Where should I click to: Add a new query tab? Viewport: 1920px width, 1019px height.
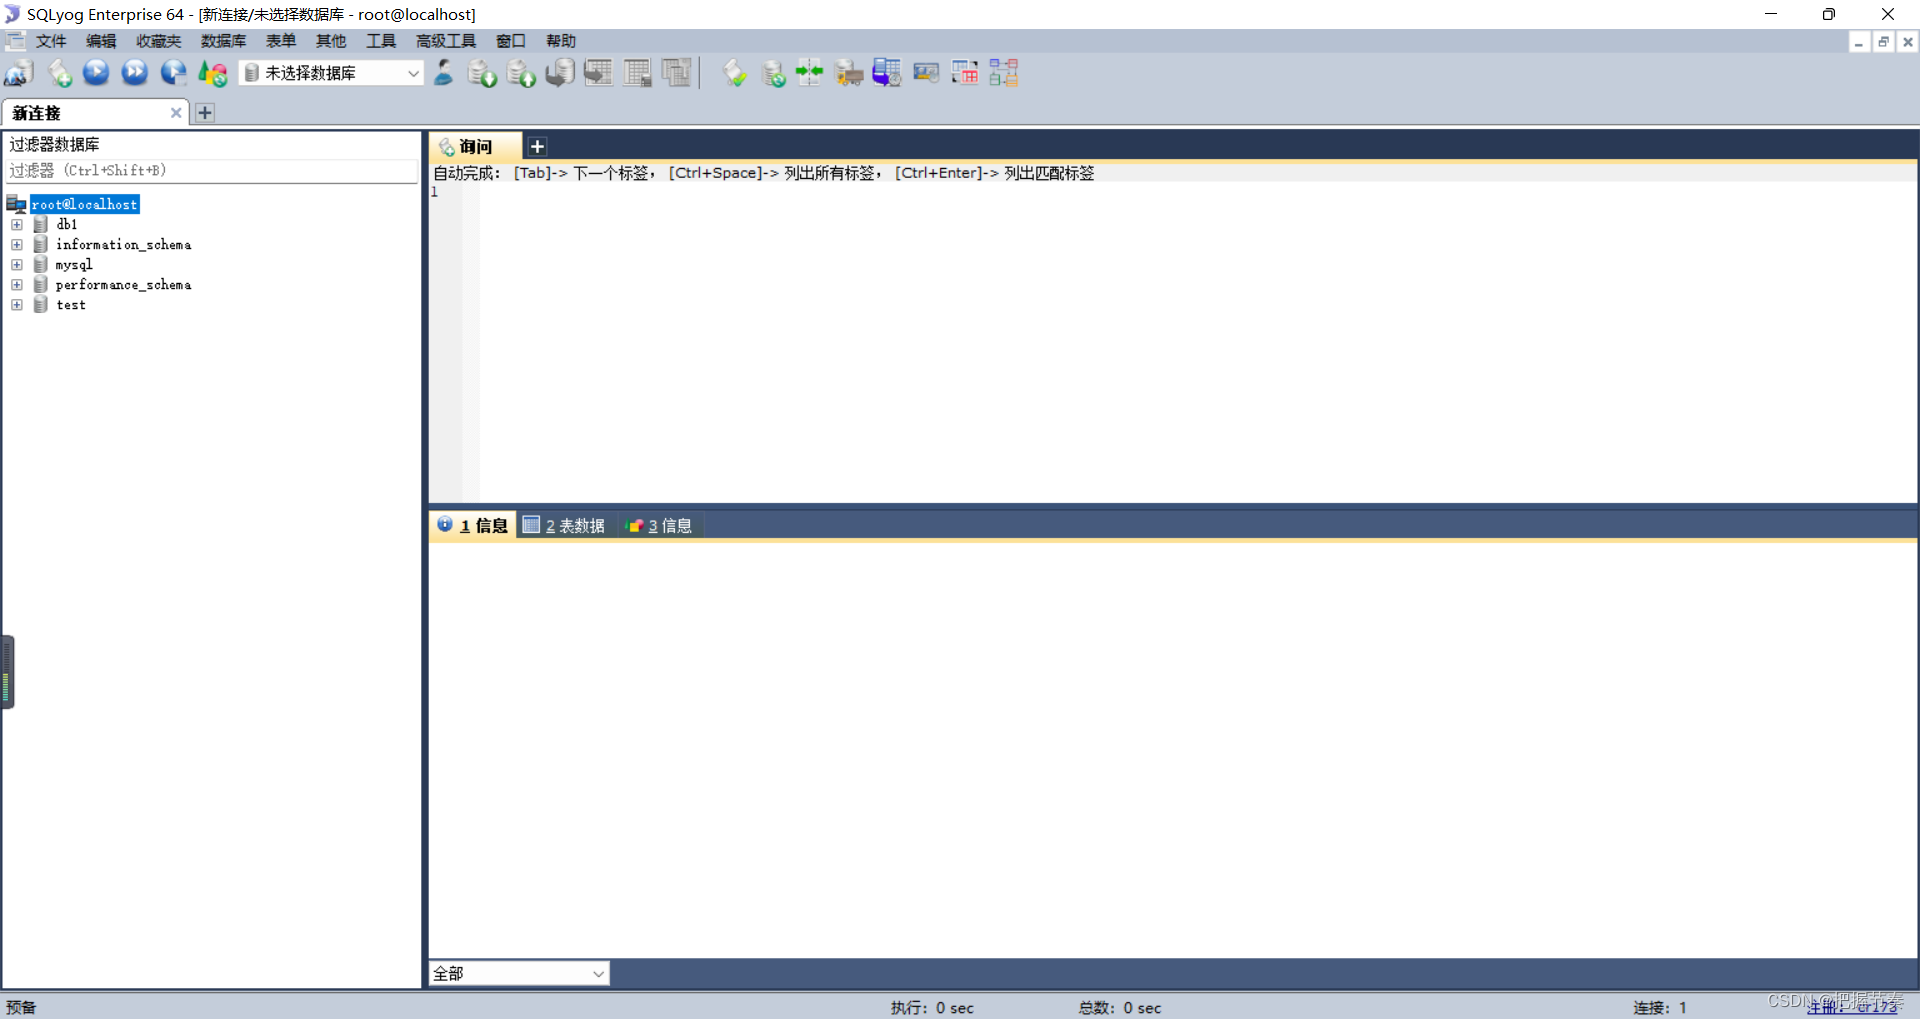pyautogui.click(x=537, y=146)
